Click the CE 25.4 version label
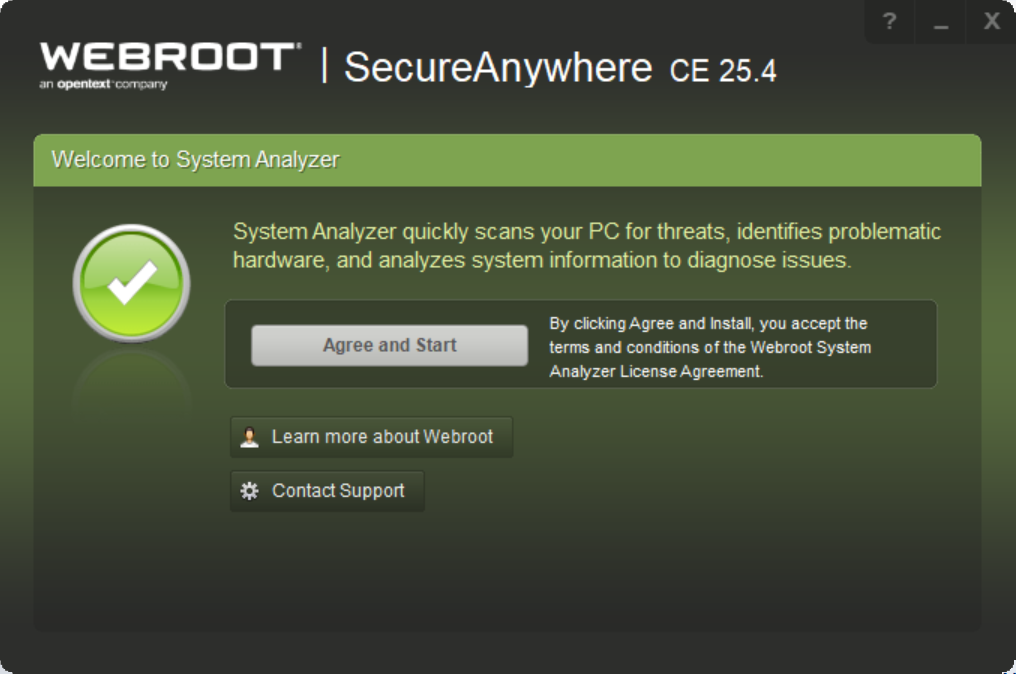 pyautogui.click(x=725, y=71)
